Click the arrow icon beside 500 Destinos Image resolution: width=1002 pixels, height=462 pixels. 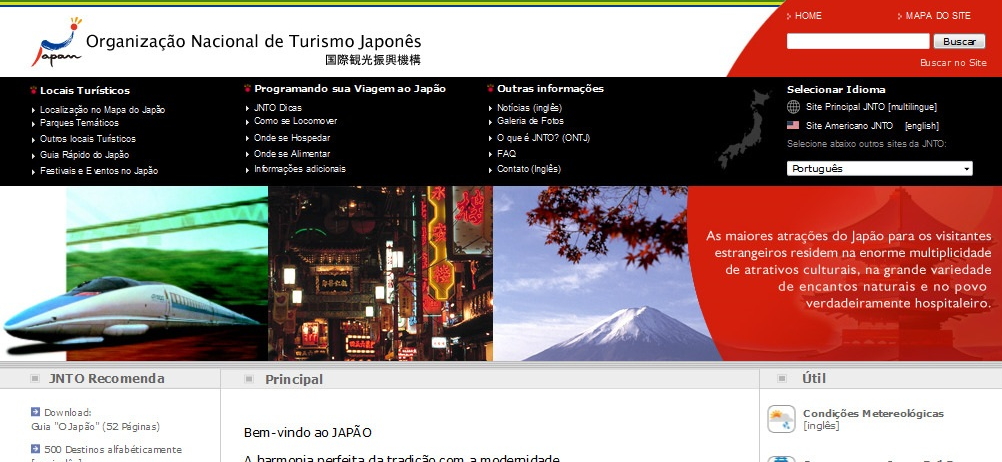tap(35, 449)
